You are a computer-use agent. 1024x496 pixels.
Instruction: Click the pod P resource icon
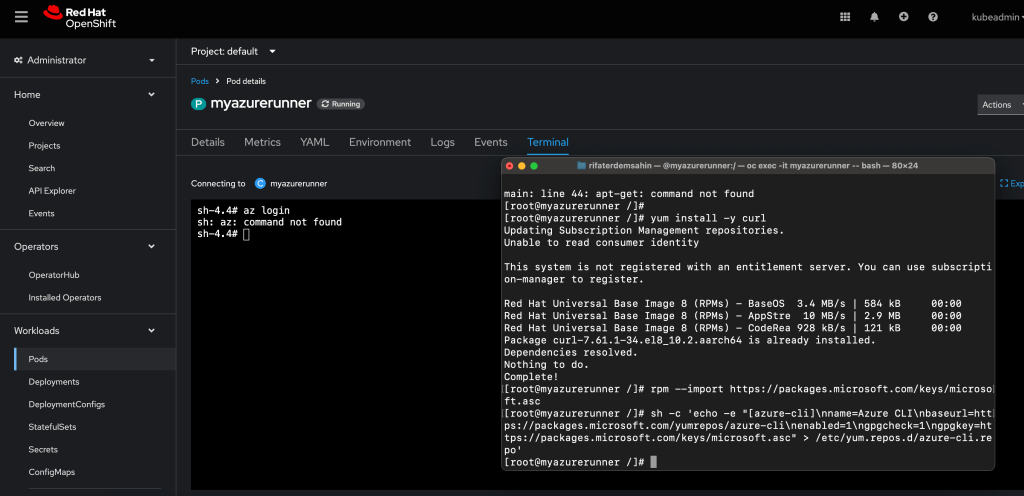(198, 104)
